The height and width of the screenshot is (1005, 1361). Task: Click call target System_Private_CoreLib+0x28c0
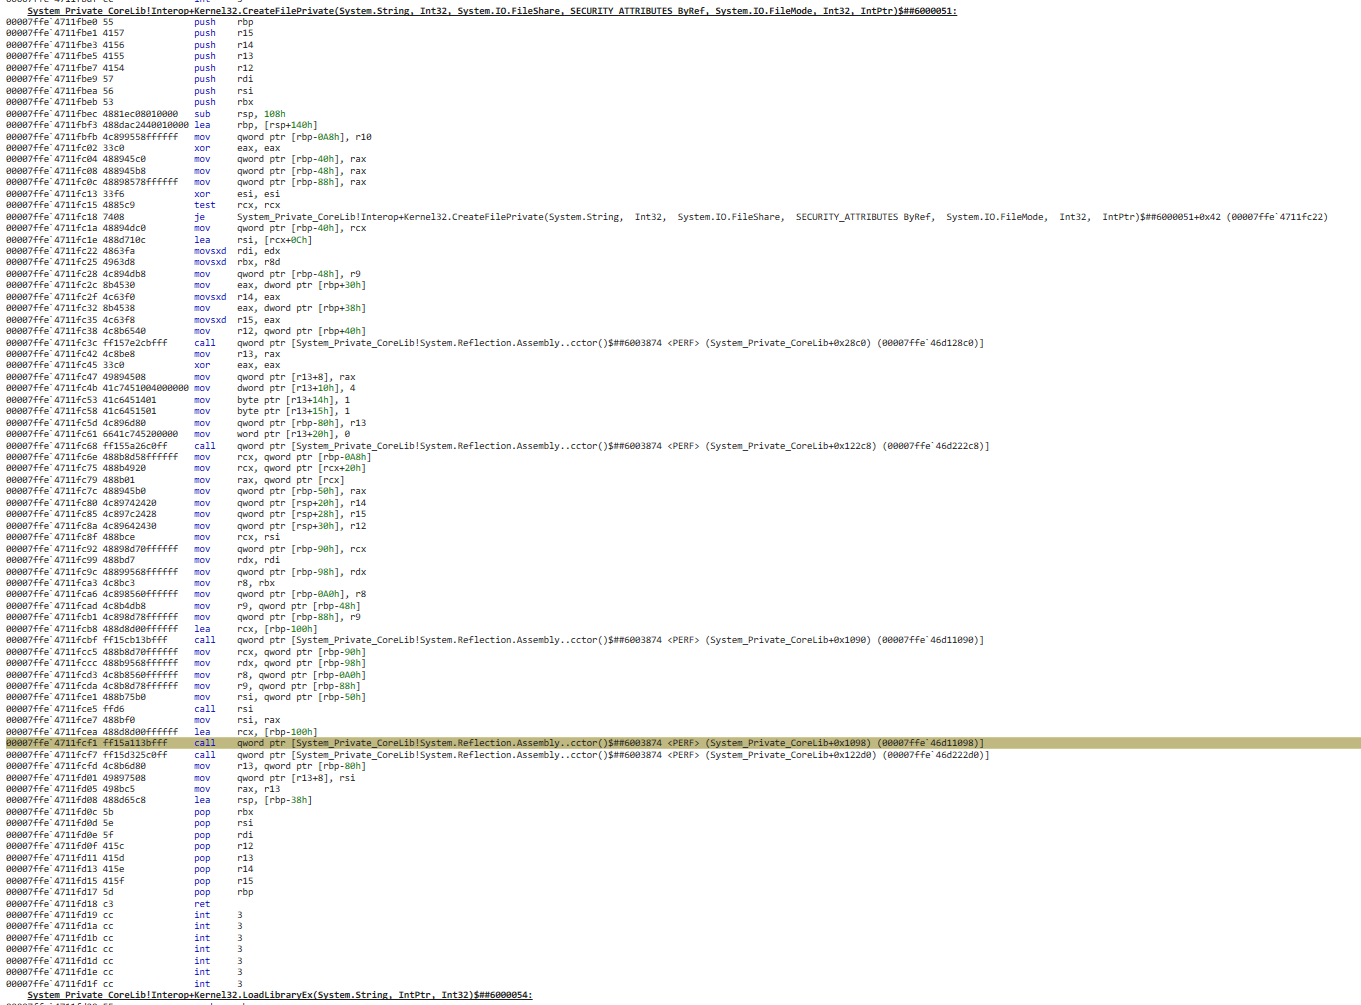[610, 343]
